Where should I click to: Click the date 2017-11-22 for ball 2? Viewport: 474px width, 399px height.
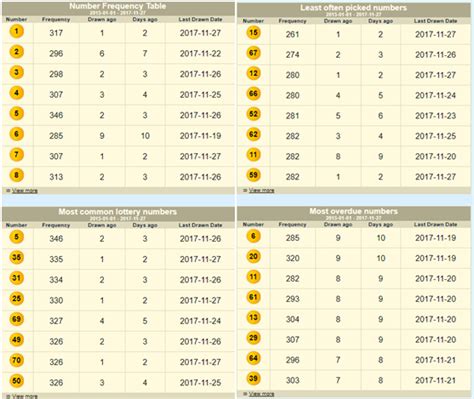[x=200, y=54]
